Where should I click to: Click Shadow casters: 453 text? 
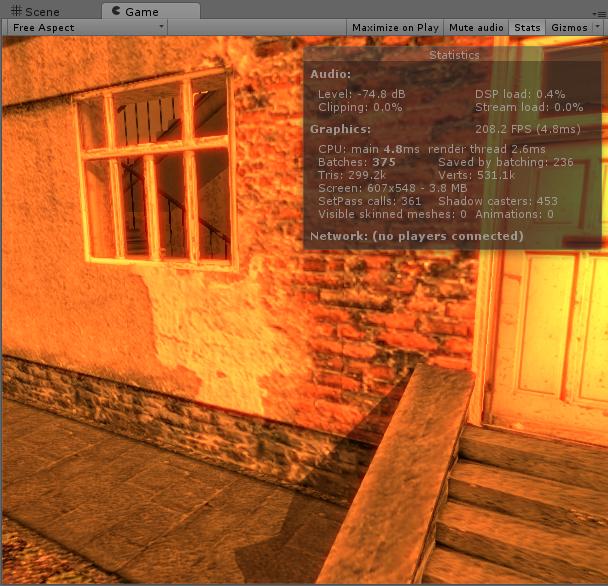pos(498,201)
